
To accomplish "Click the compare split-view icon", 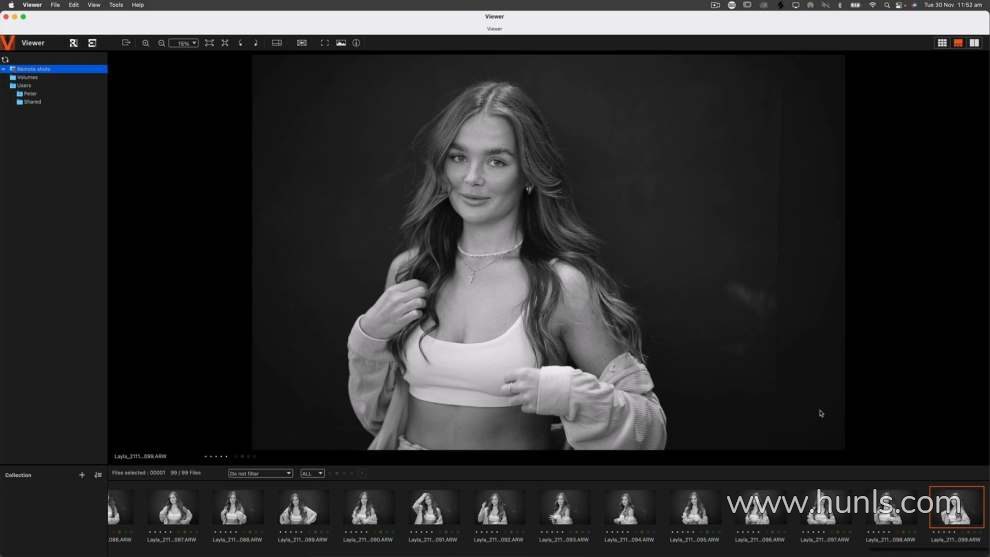I will pos(277,43).
